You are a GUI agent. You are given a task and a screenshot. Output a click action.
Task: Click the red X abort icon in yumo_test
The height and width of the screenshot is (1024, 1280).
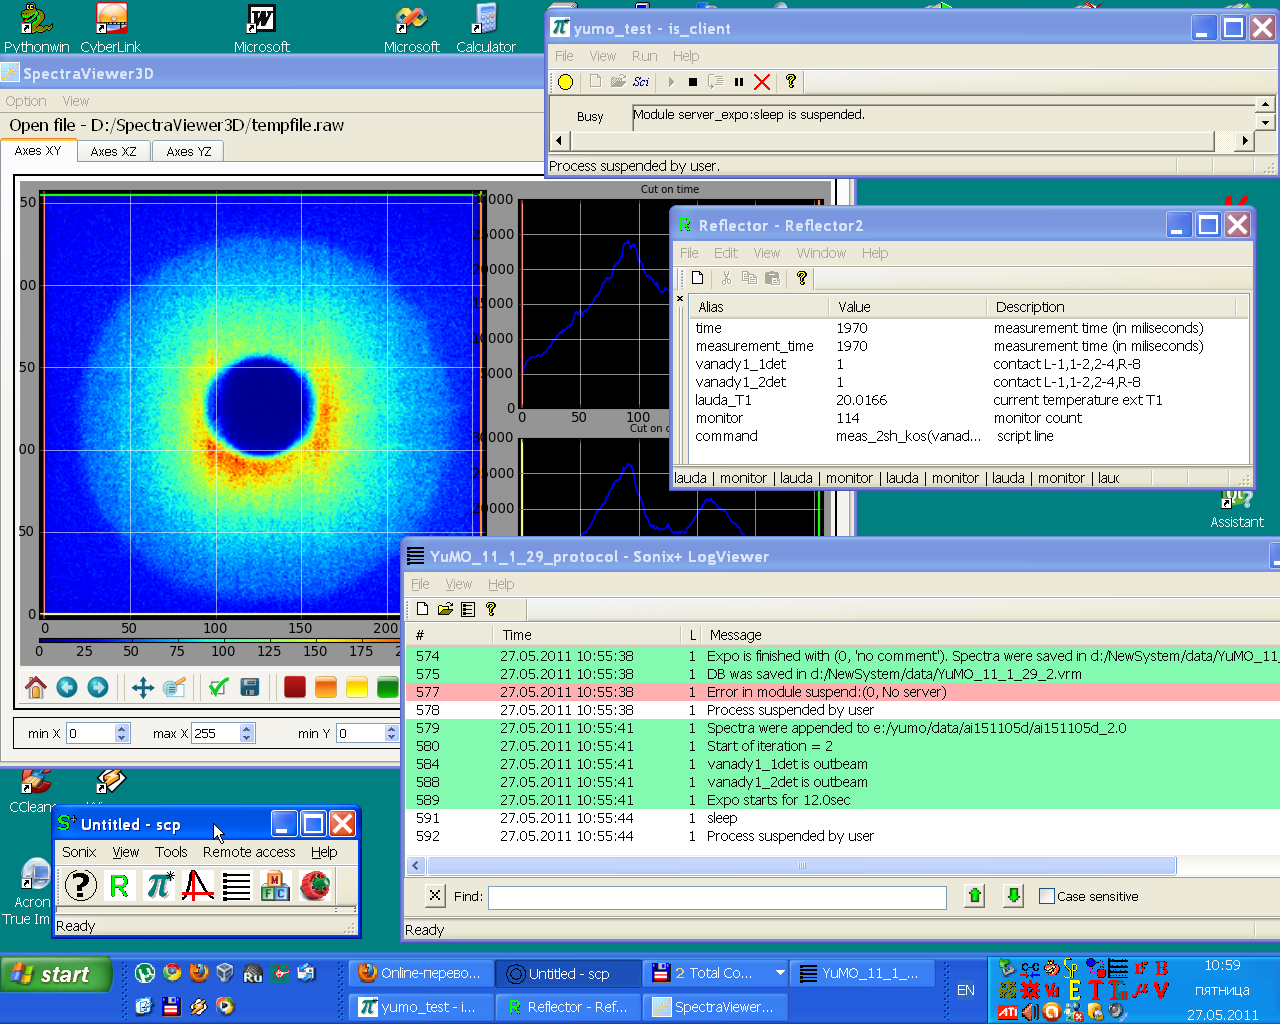pyautogui.click(x=762, y=82)
